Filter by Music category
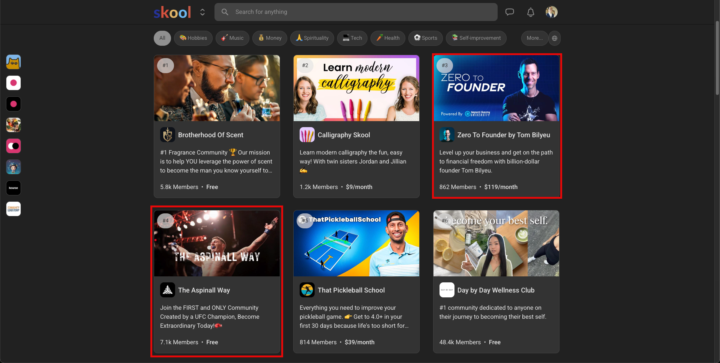 (232, 39)
